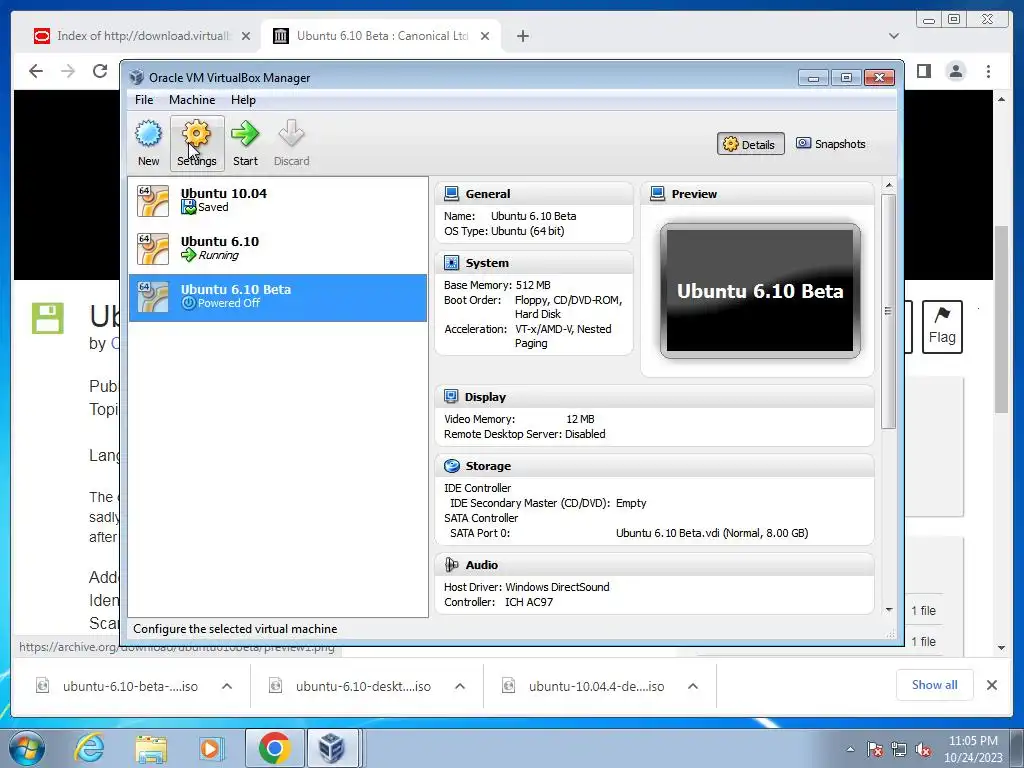Open Chrome profile avatar icon
Viewport: 1024px width, 768px height.
pos(956,71)
